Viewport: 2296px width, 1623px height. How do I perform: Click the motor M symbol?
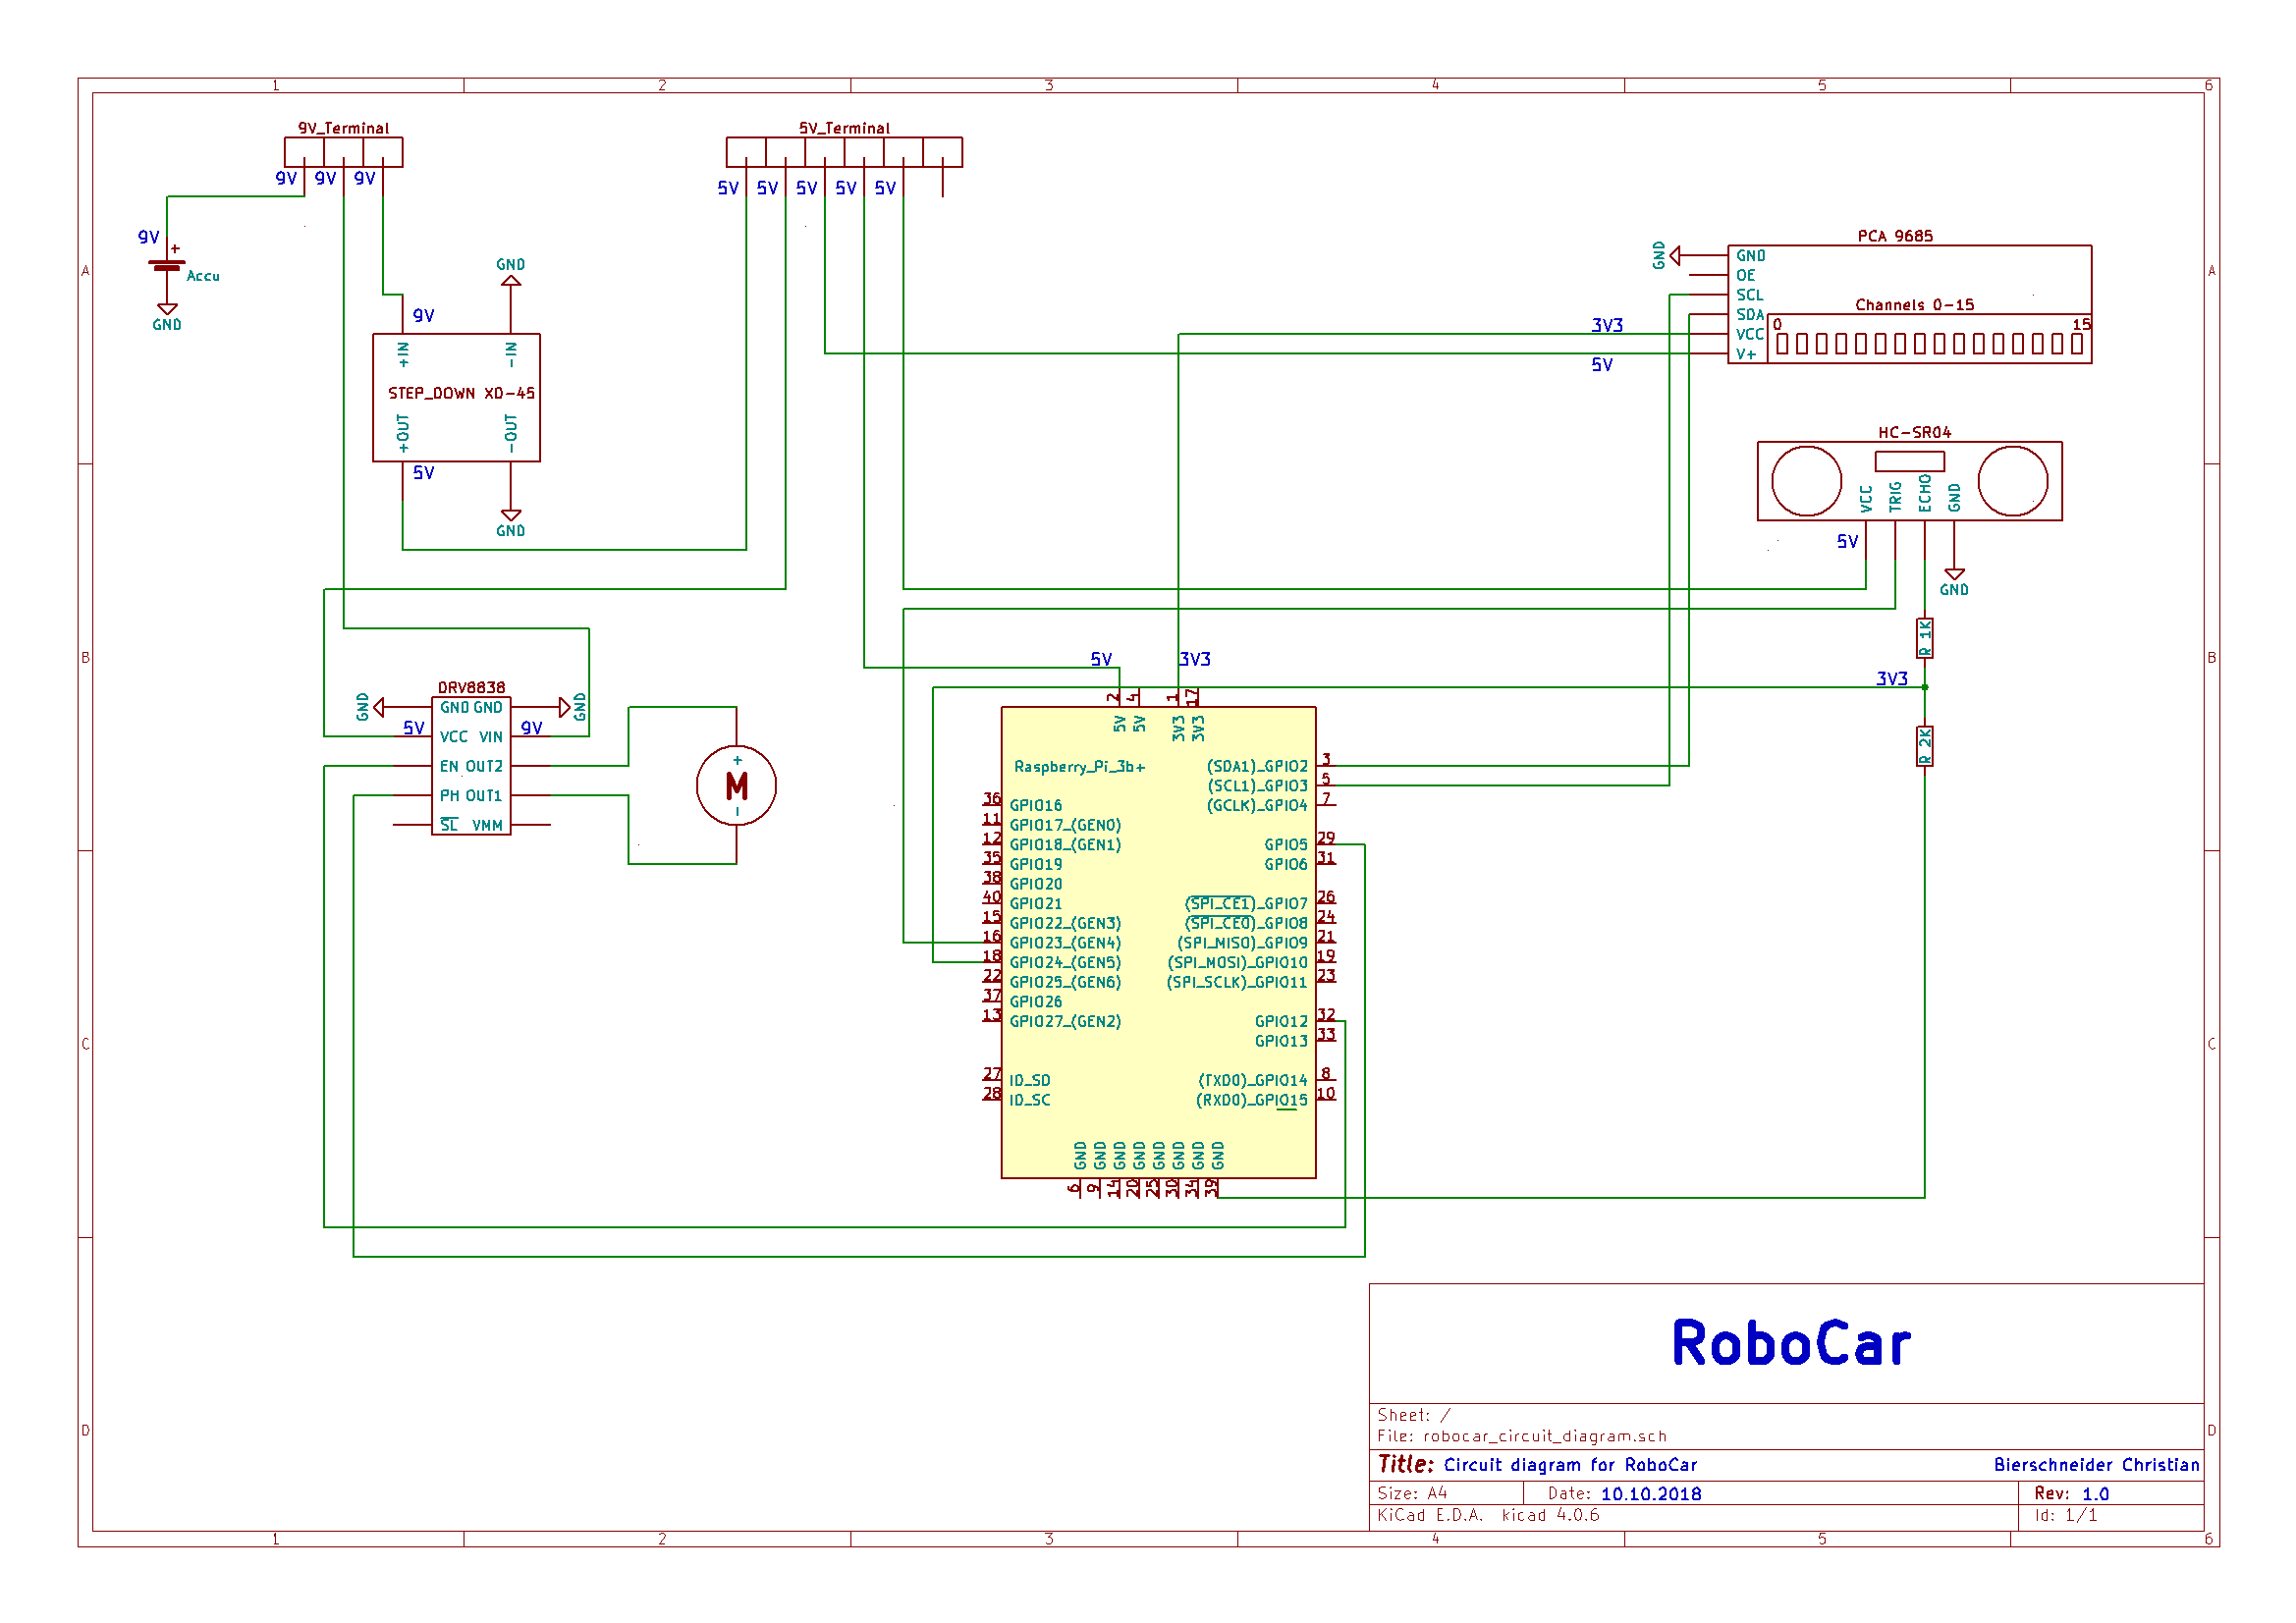click(736, 786)
